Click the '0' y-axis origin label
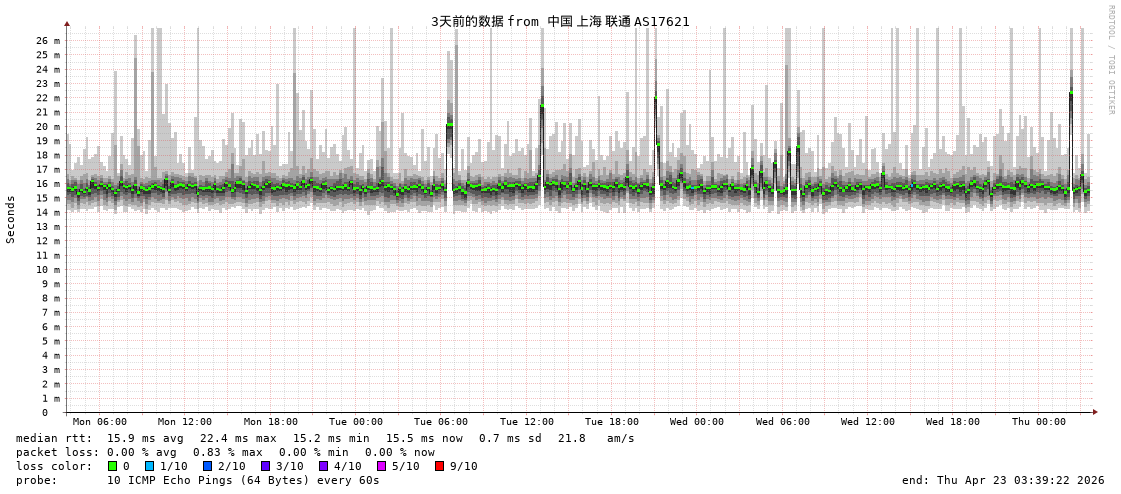1121x494 pixels. pos(44,413)
